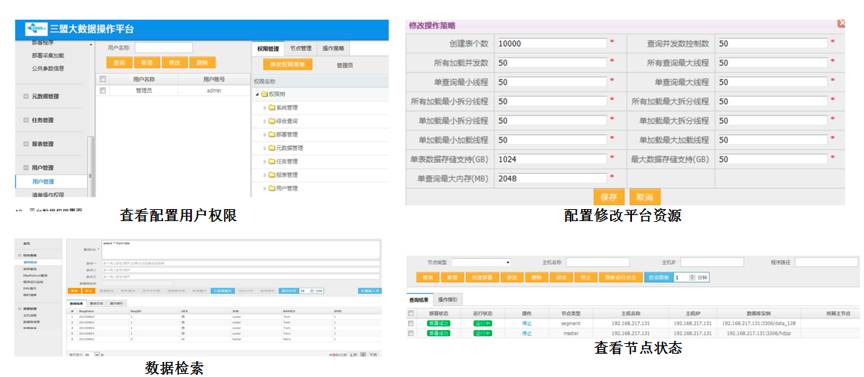
Task: Click the folder icon beside 报表管理 in tree
Action: coord(272,175)
